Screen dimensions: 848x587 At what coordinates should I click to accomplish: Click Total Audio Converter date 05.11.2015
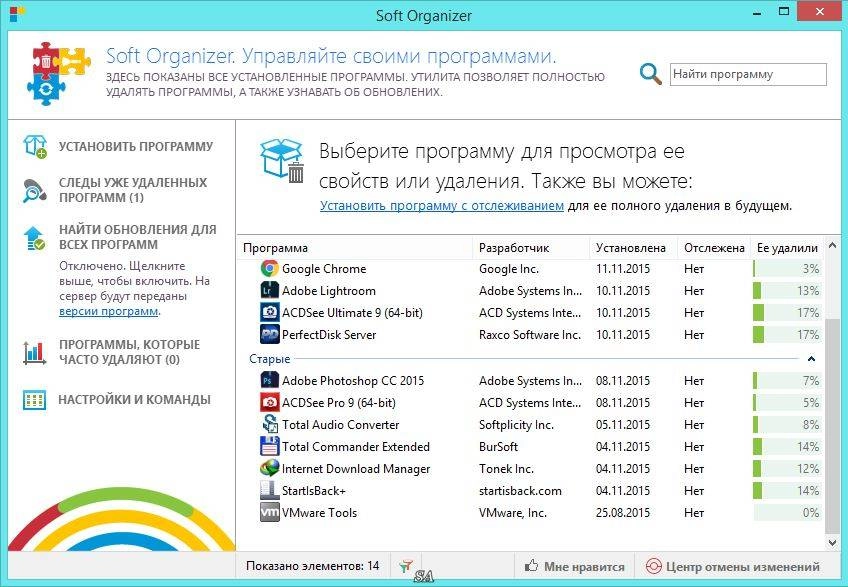[622, 425]
